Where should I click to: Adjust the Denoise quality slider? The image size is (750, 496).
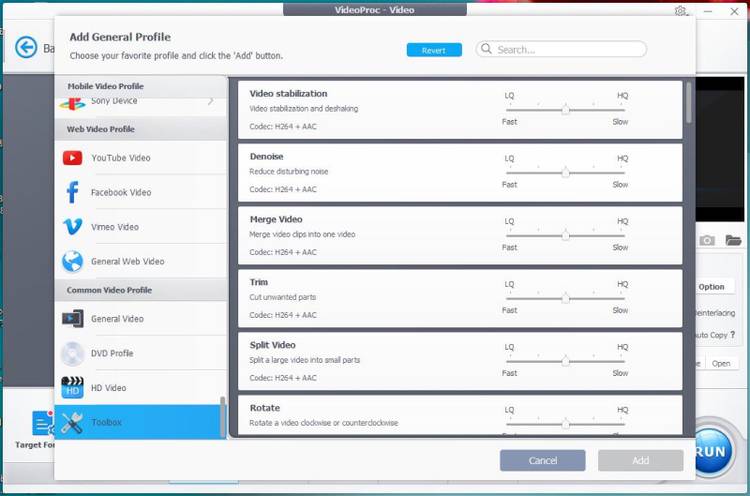pyautogui.click(x=565, y=172)
